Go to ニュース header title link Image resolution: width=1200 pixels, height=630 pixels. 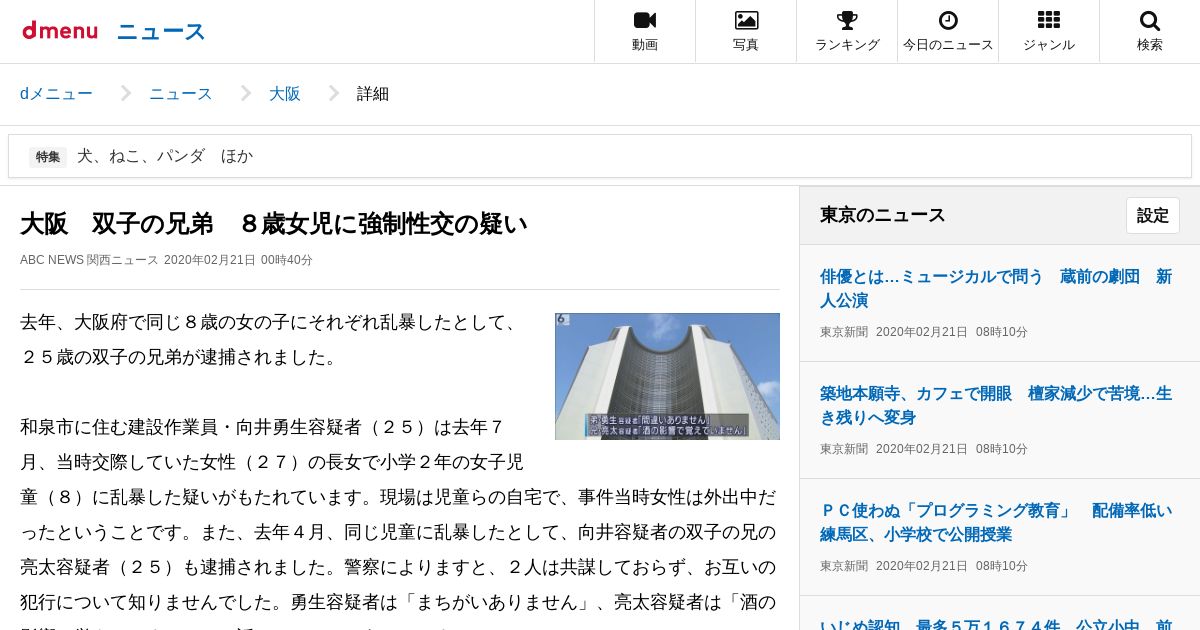pos(161,32)
